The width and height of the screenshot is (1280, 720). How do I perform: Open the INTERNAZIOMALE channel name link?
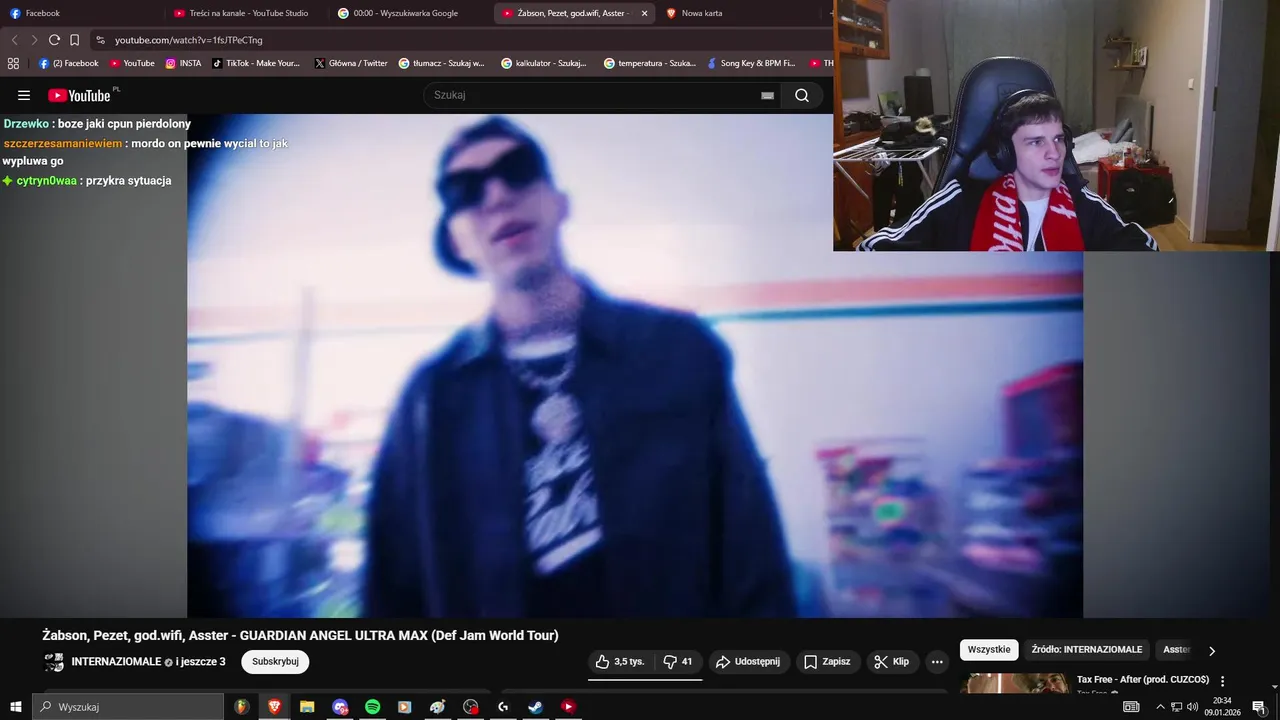[116, 662]
